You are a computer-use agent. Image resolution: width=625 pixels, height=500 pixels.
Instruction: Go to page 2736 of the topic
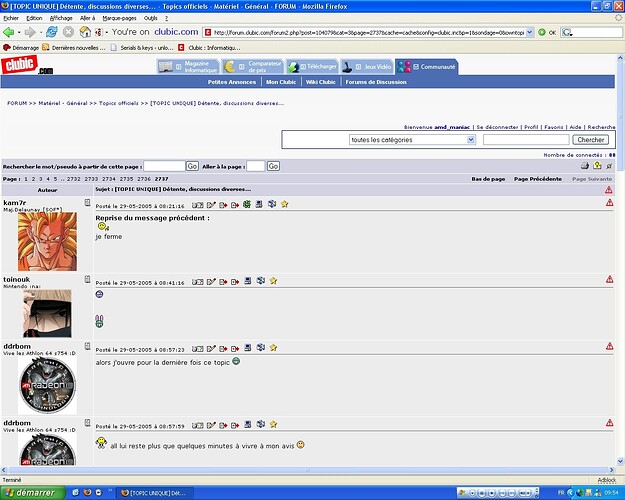(144, 178)
